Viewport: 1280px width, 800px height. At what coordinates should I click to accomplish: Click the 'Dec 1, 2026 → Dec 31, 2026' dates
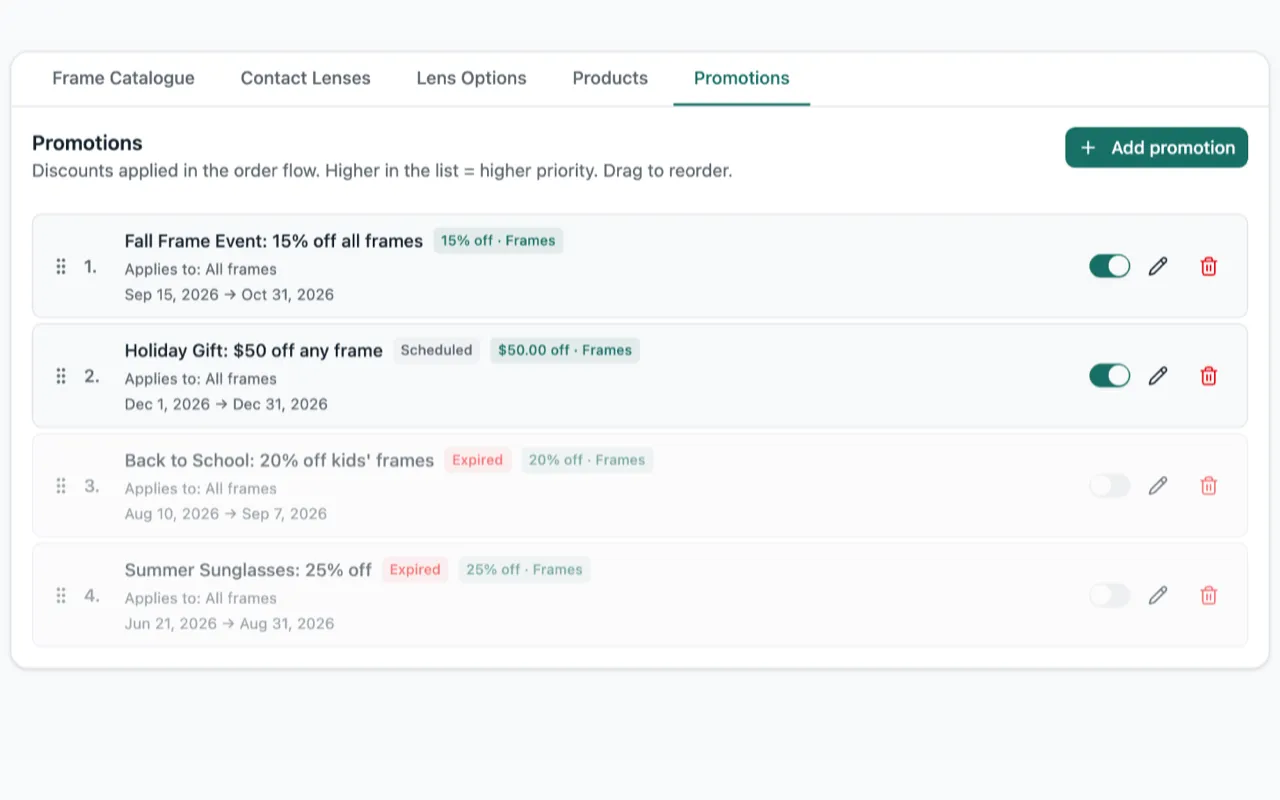(x=226, y=405)
